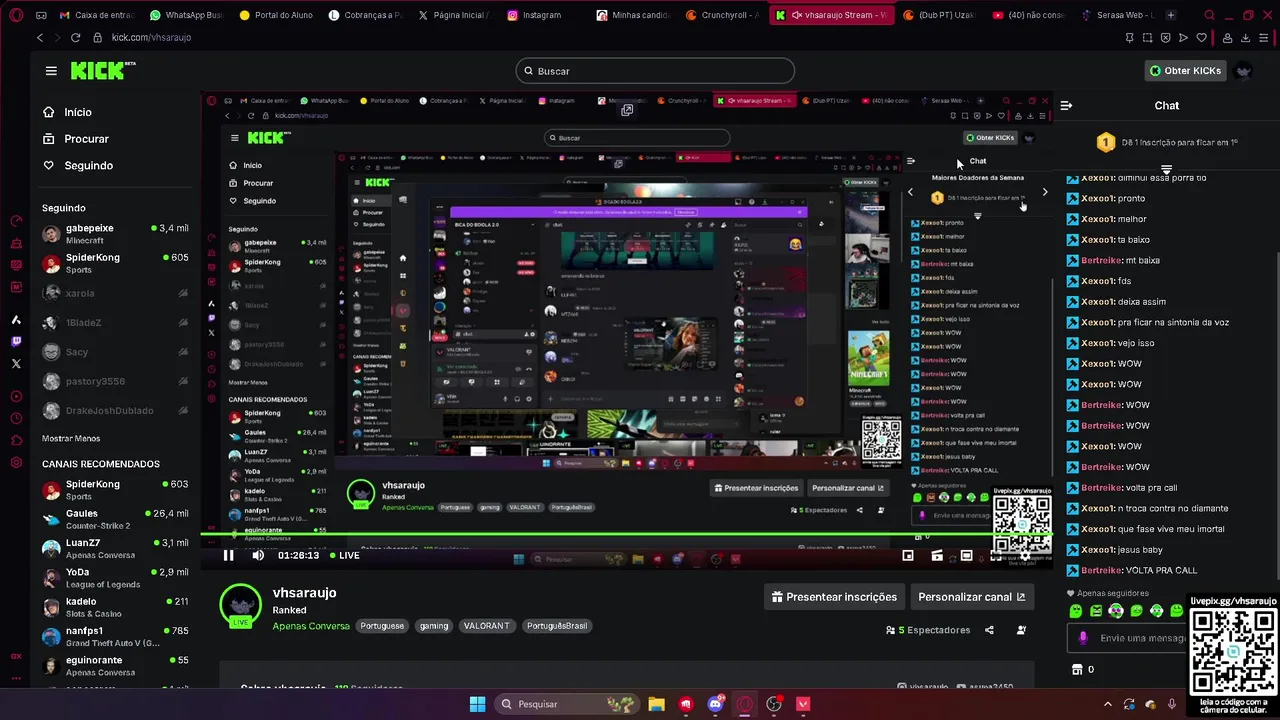This screenshot has height=720, width=1280.
Task: Collapse the chat panel
Action: 1066,105
